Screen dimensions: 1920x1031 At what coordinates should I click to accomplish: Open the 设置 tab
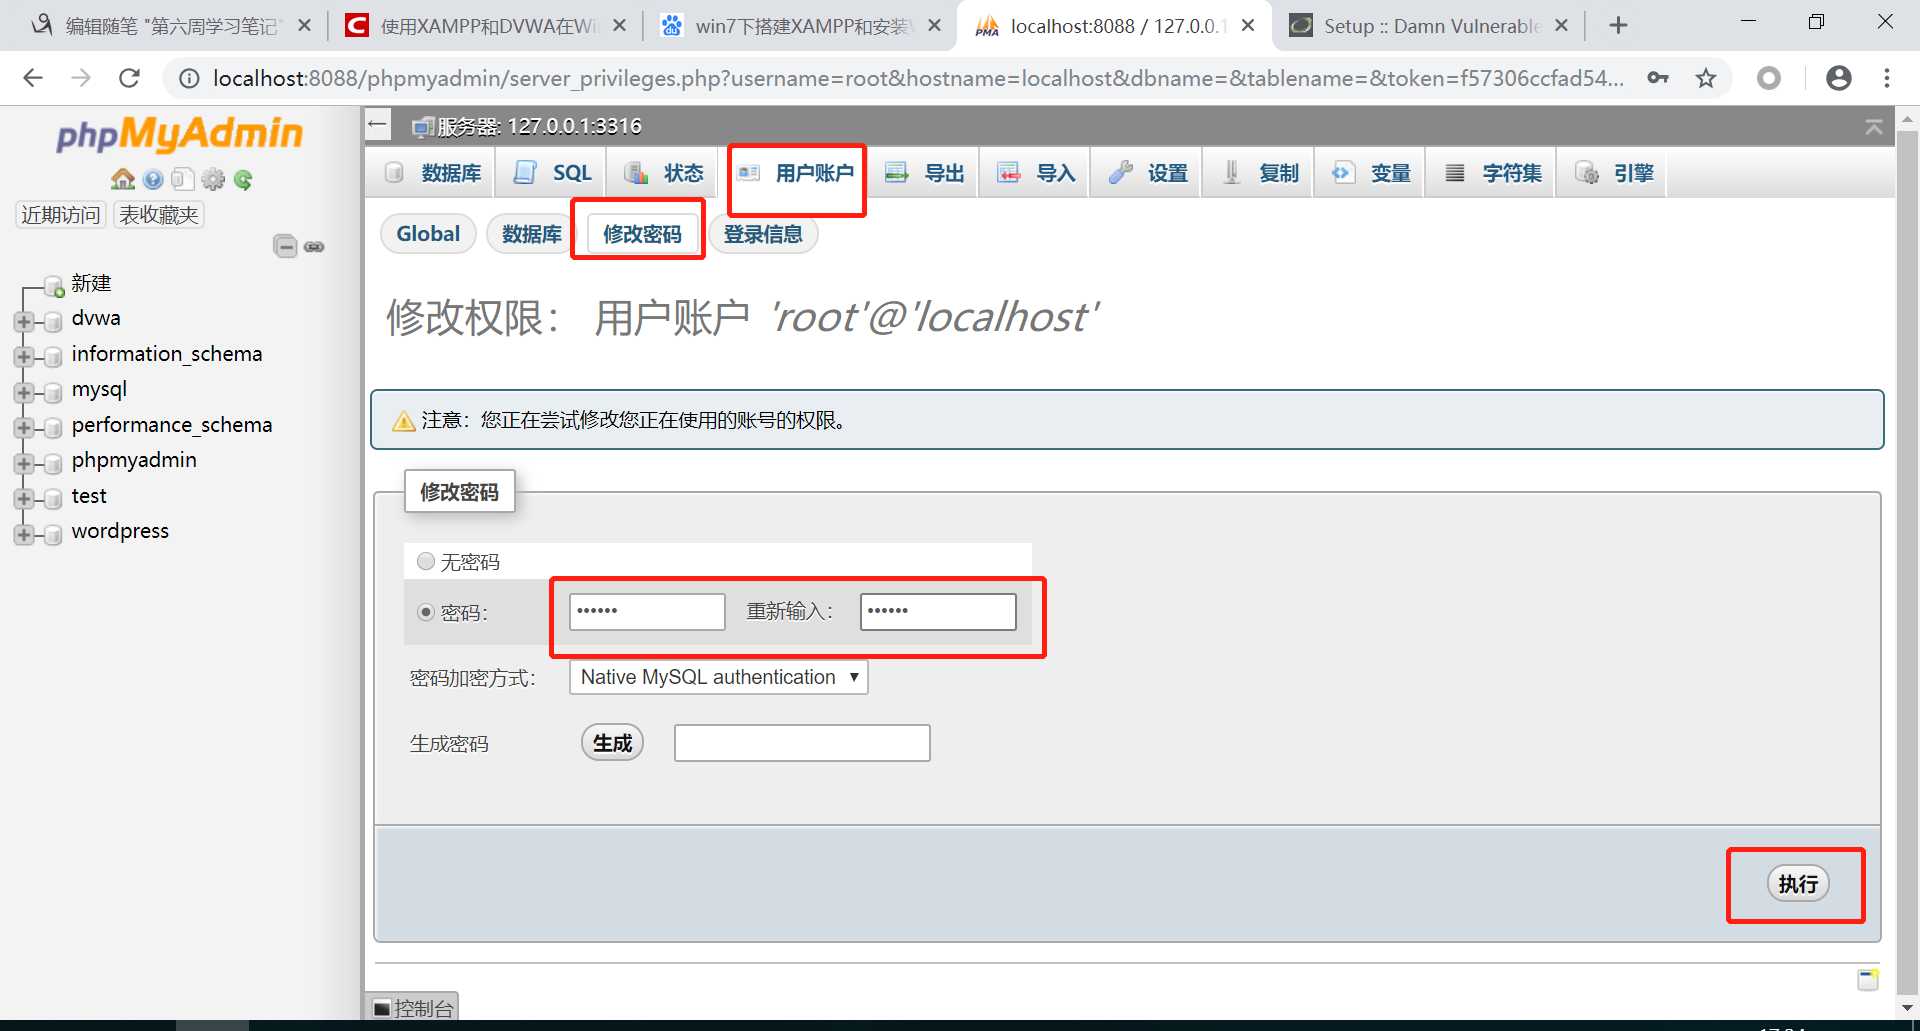click(x=1148, y=173)
